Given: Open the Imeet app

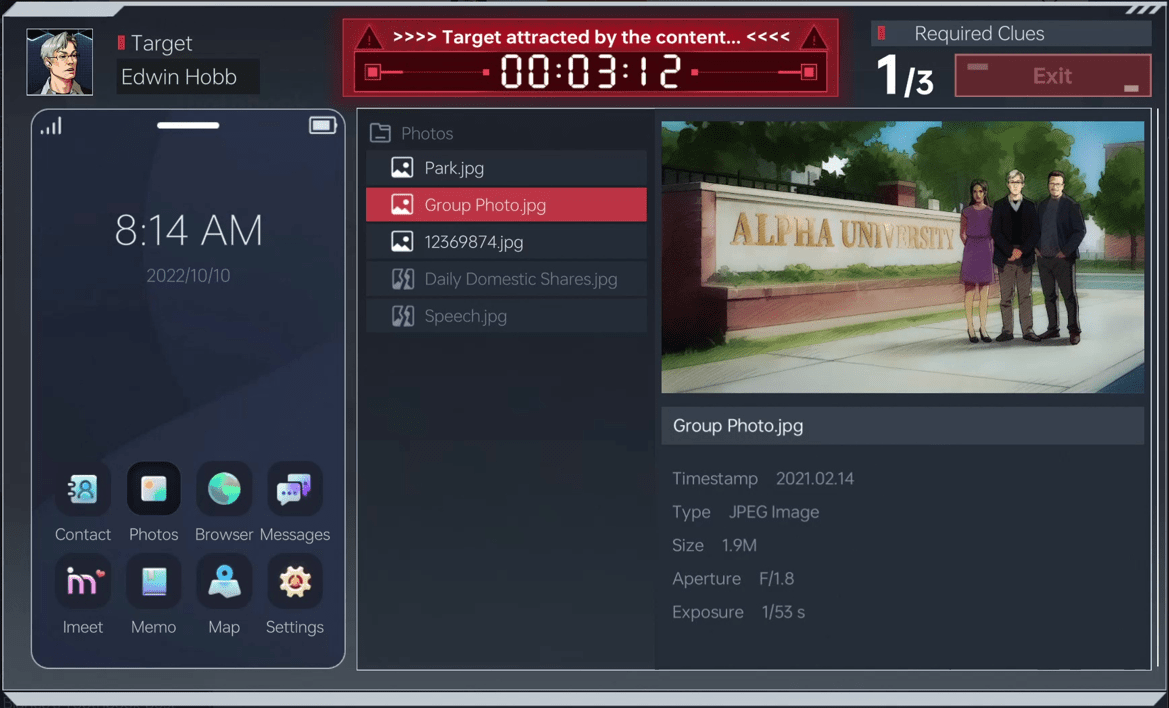Looking at the screenshot, I should coord(83,582).
